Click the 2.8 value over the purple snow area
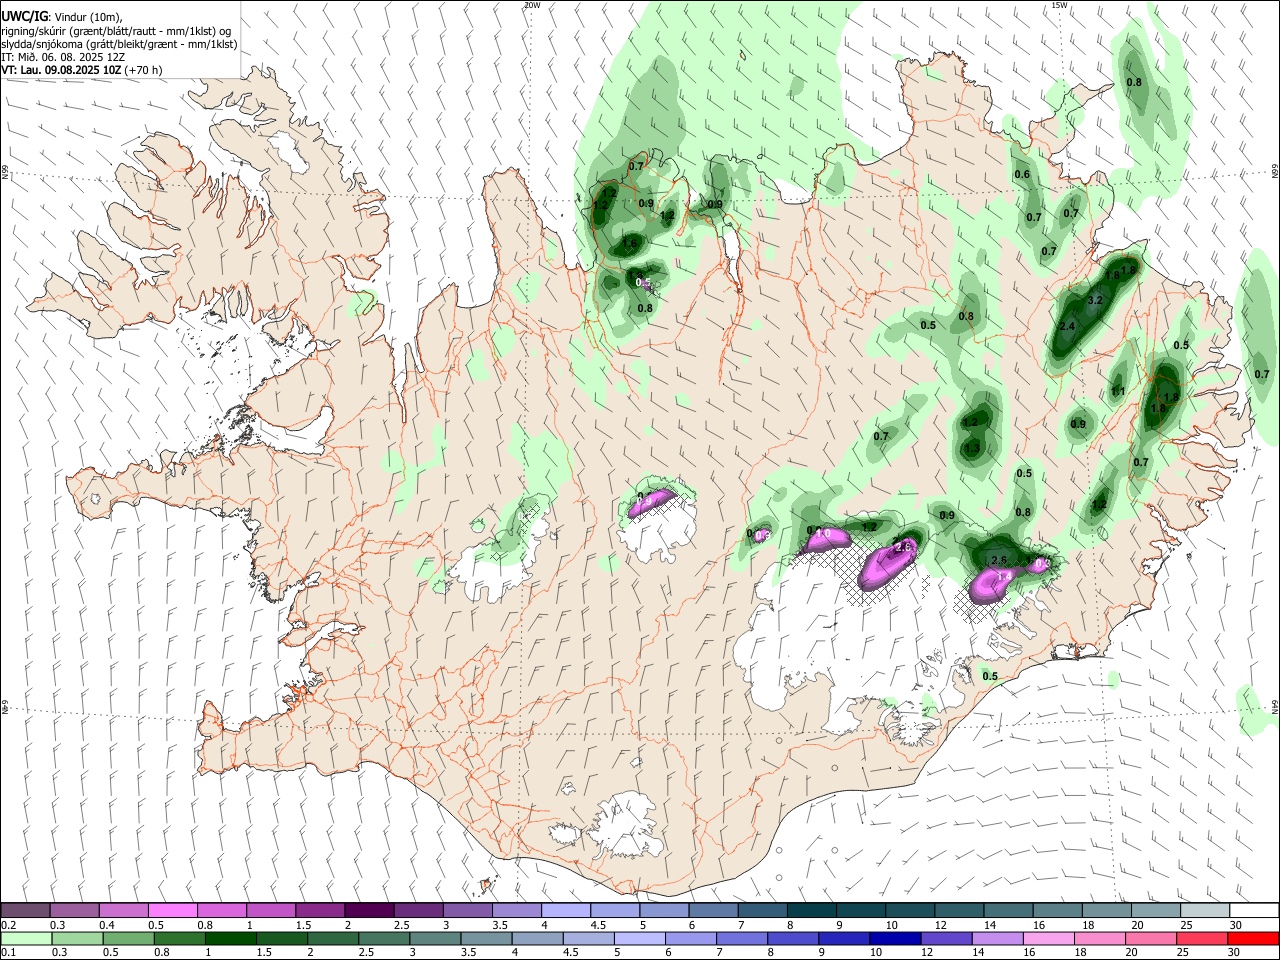Screen dimensions: 1280x960 (x=905, y=548)
